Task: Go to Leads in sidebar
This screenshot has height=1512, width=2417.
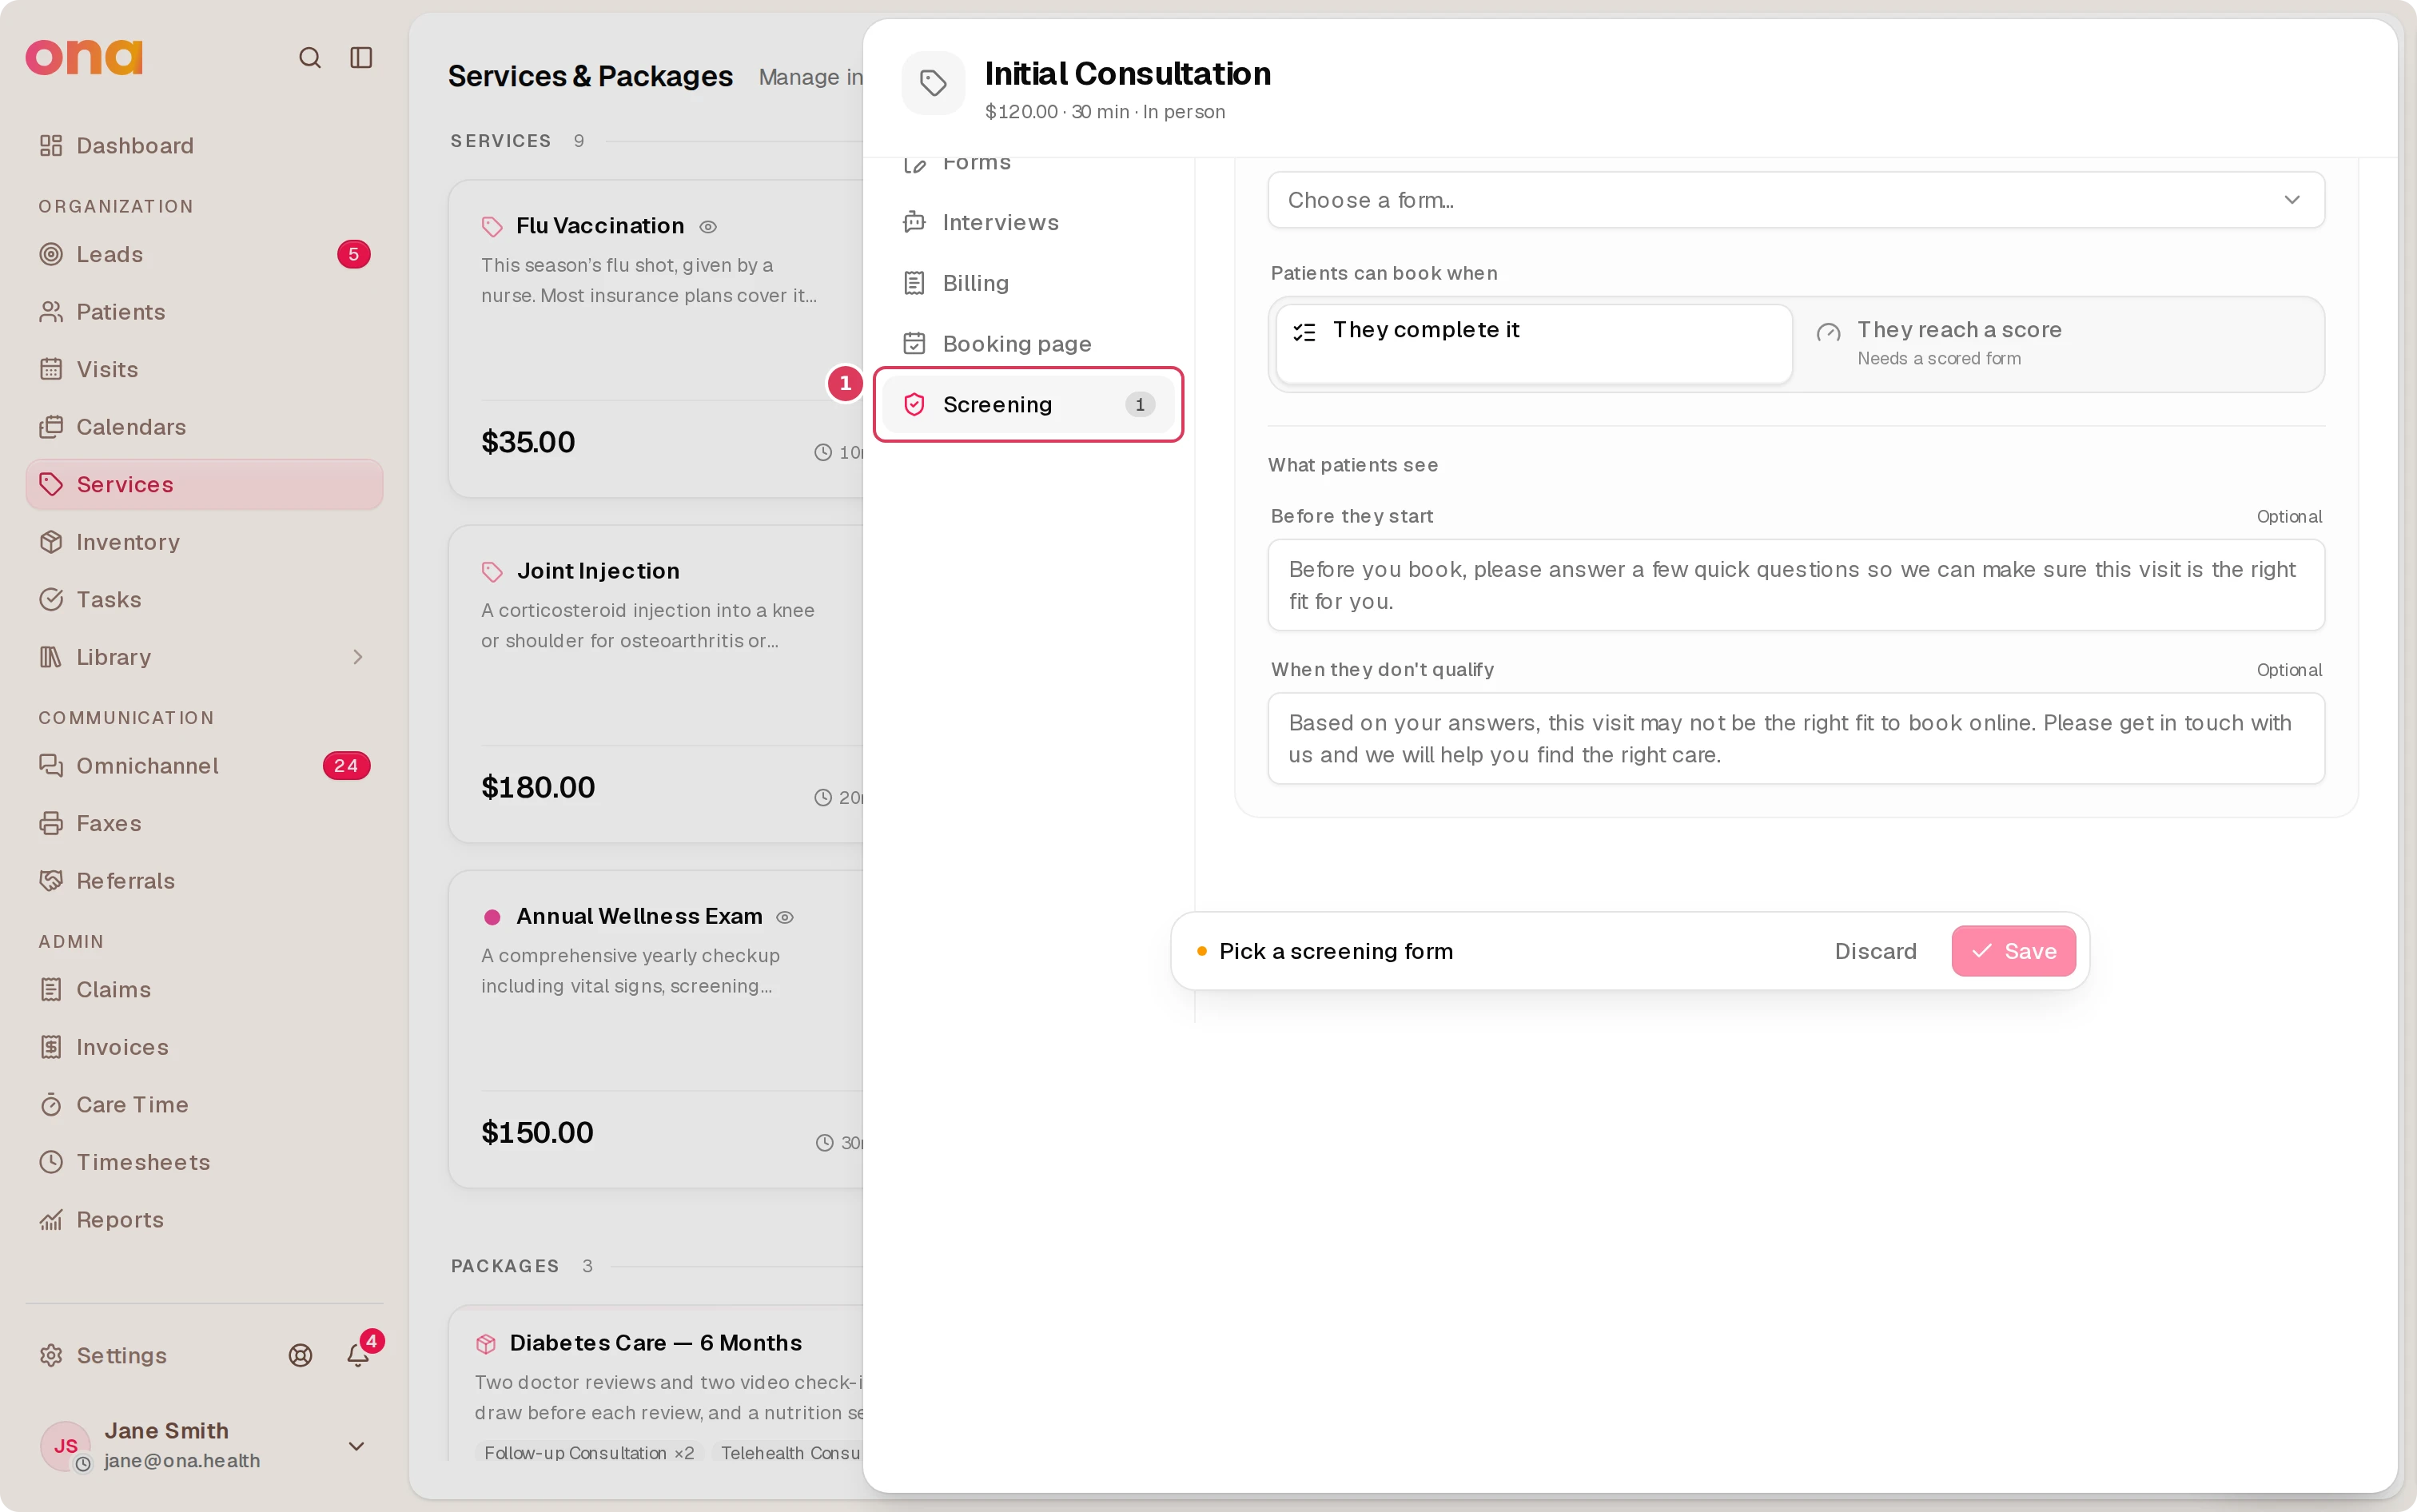Action: point(204,254)
